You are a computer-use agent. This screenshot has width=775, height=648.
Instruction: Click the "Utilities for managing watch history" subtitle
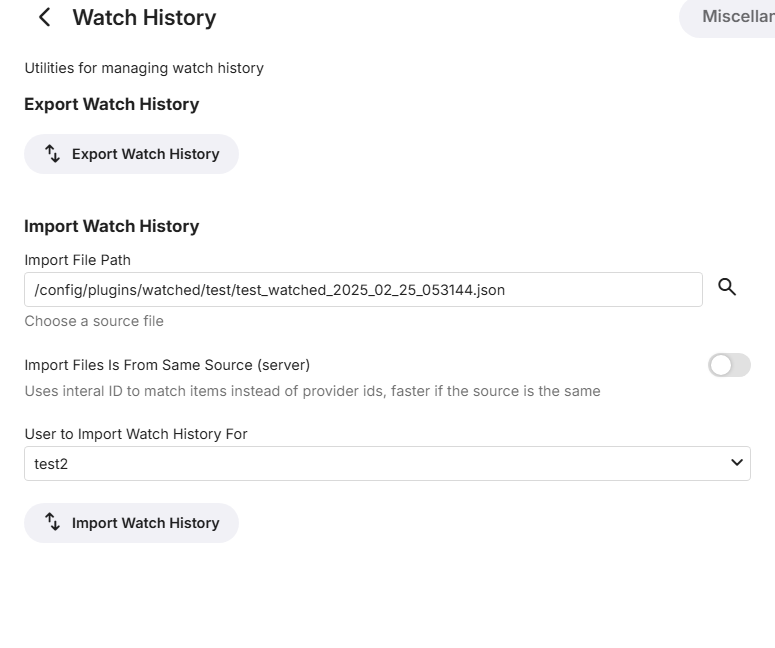(144, 68)
